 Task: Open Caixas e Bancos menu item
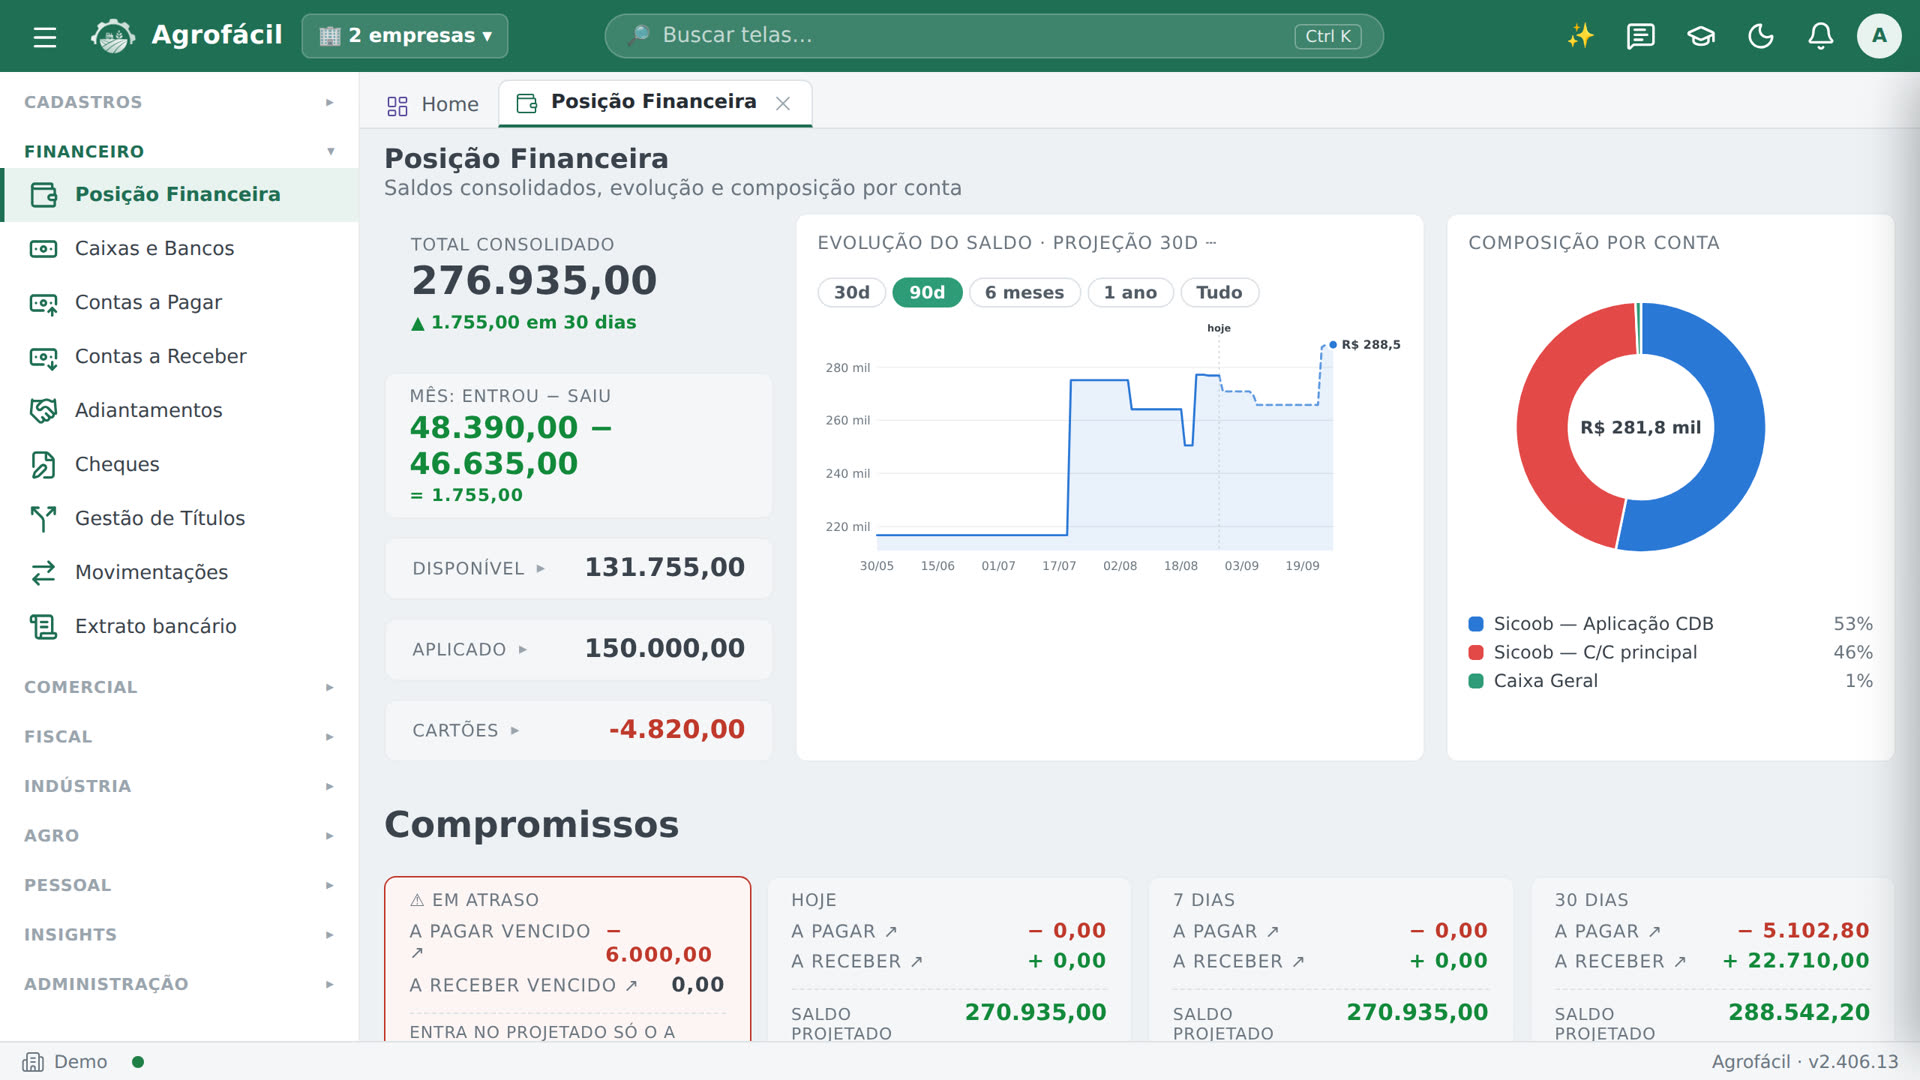tap(179, 248)
